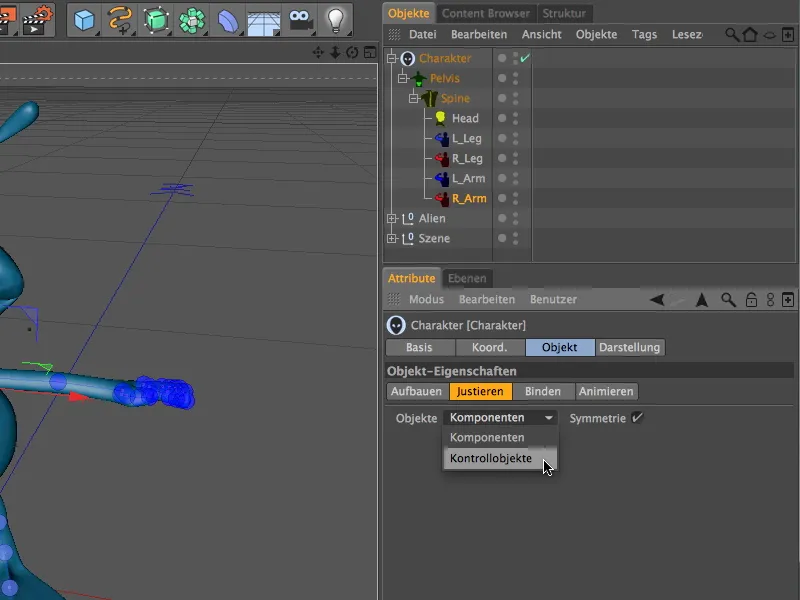Collapse the Pelvis tree node
800x600 pixels.
click(x=403, y=78)
